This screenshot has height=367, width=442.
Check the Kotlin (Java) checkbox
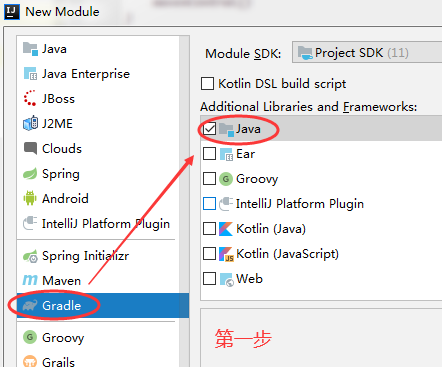coord(209,229)
